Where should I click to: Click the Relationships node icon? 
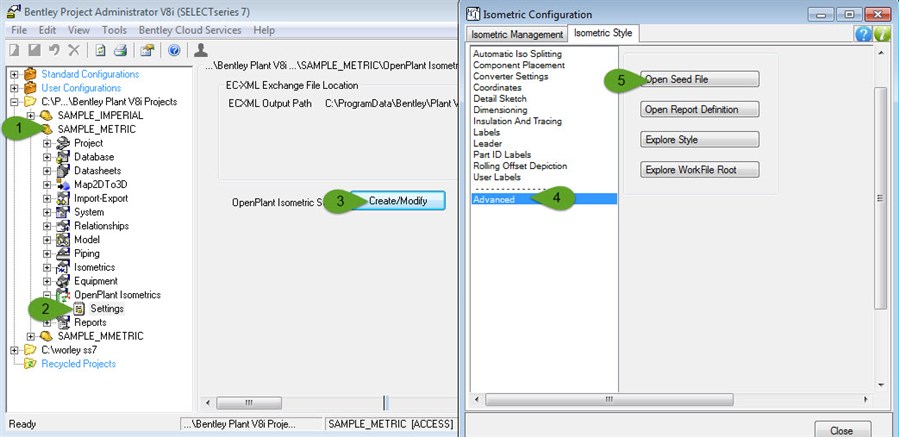click(63, 225)
